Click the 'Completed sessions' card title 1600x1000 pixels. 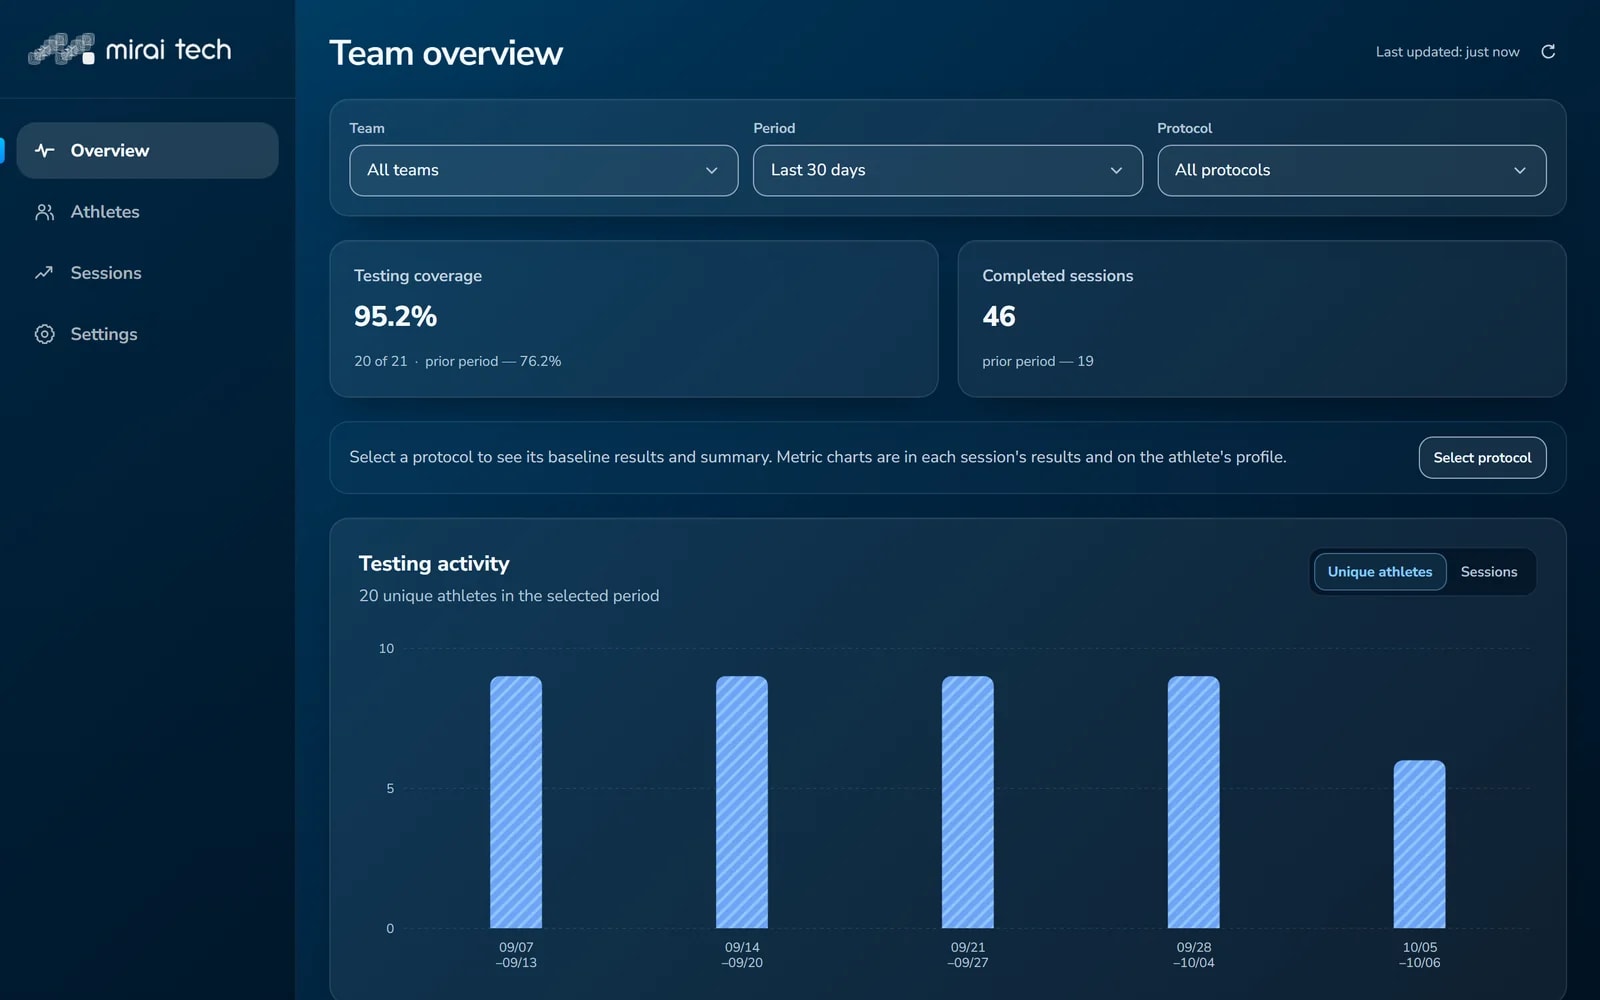1057,276
